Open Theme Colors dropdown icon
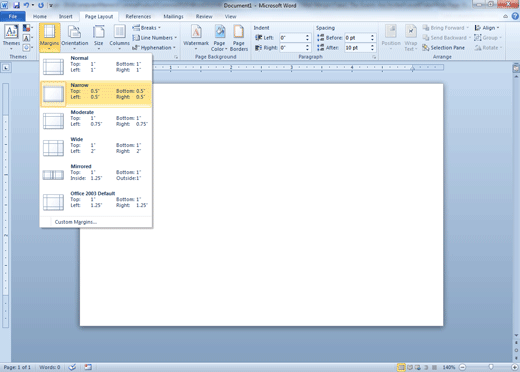Screen dimensions: 520x372 coord(28,28)
